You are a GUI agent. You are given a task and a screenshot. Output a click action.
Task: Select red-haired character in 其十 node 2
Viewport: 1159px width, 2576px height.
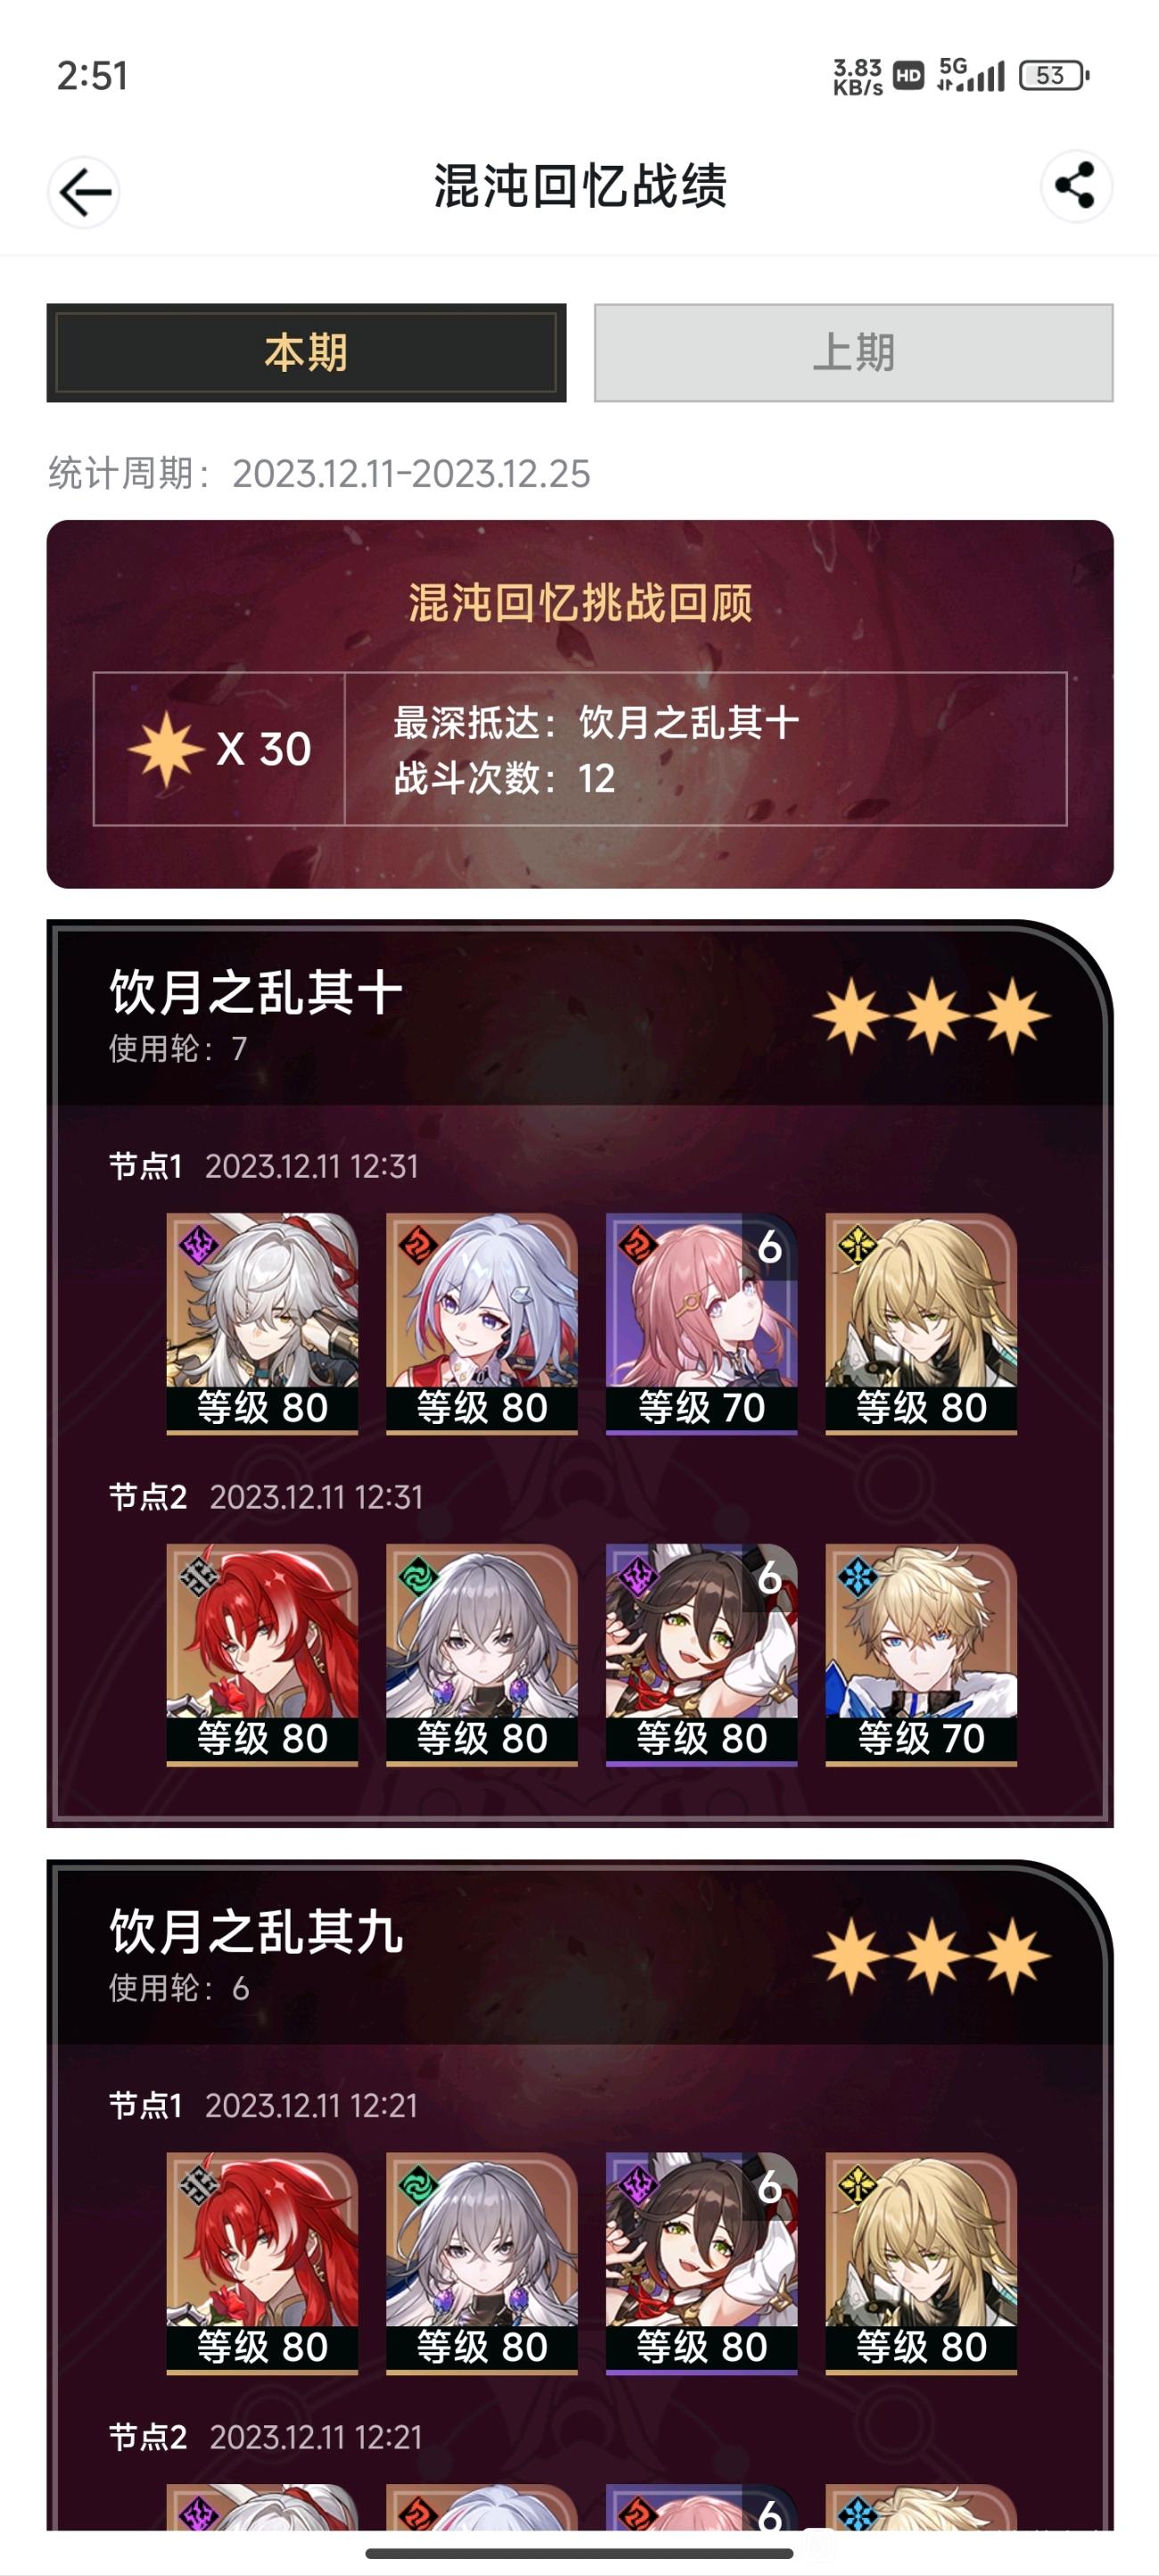pyautogui.click(x=262, y=1655)
